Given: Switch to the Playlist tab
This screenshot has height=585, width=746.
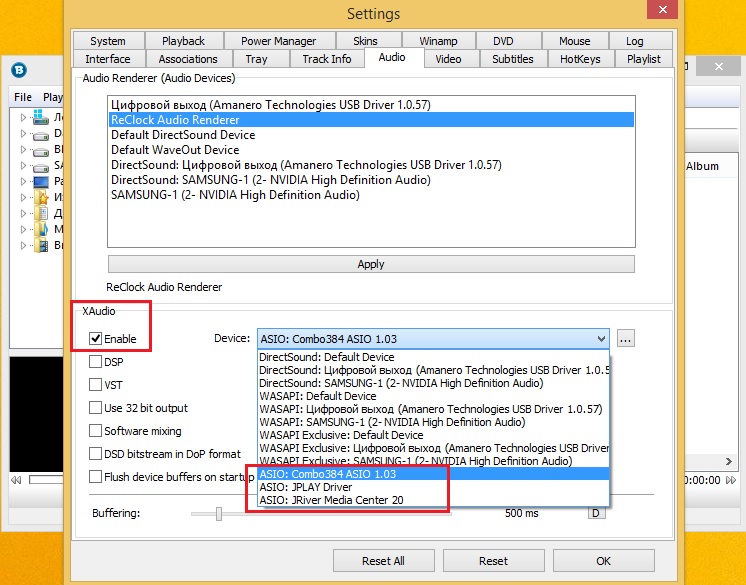Looking at the screenshot, I should (x=644, y=59).
